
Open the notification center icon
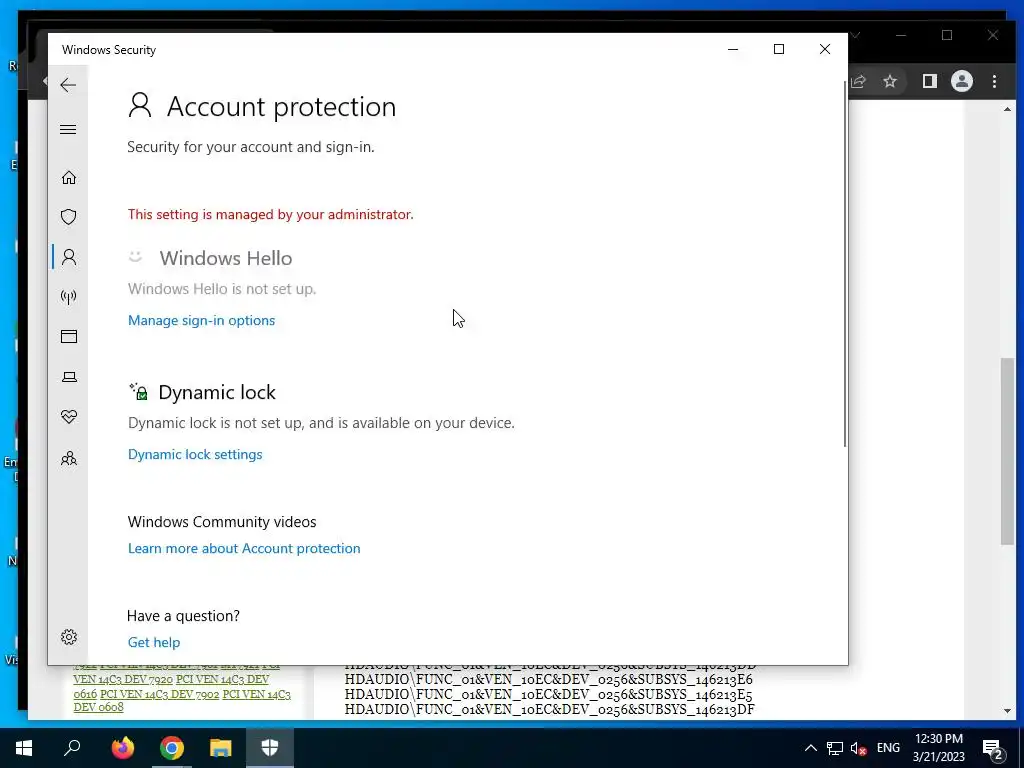992,748
